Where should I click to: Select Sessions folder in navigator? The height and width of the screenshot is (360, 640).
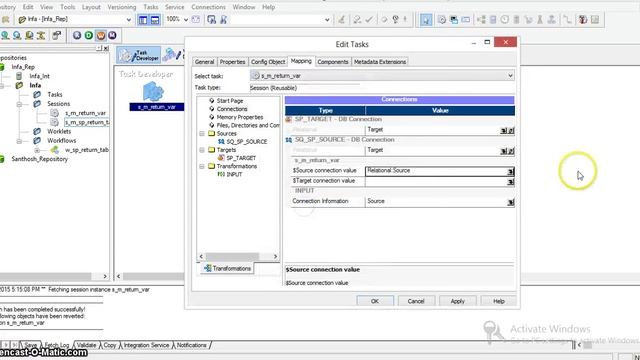point(58,104)
